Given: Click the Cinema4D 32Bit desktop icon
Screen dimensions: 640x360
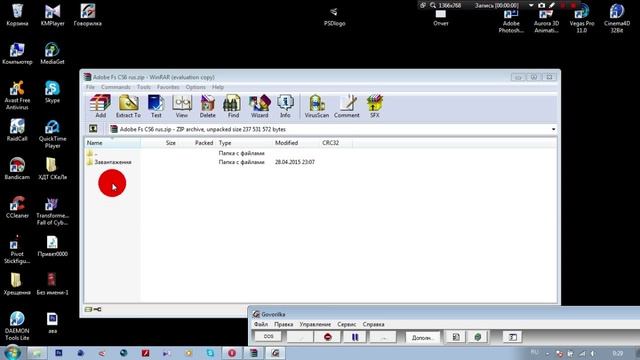Looking at the screenshot, I should pyautogui.click(x=617, y=18).
